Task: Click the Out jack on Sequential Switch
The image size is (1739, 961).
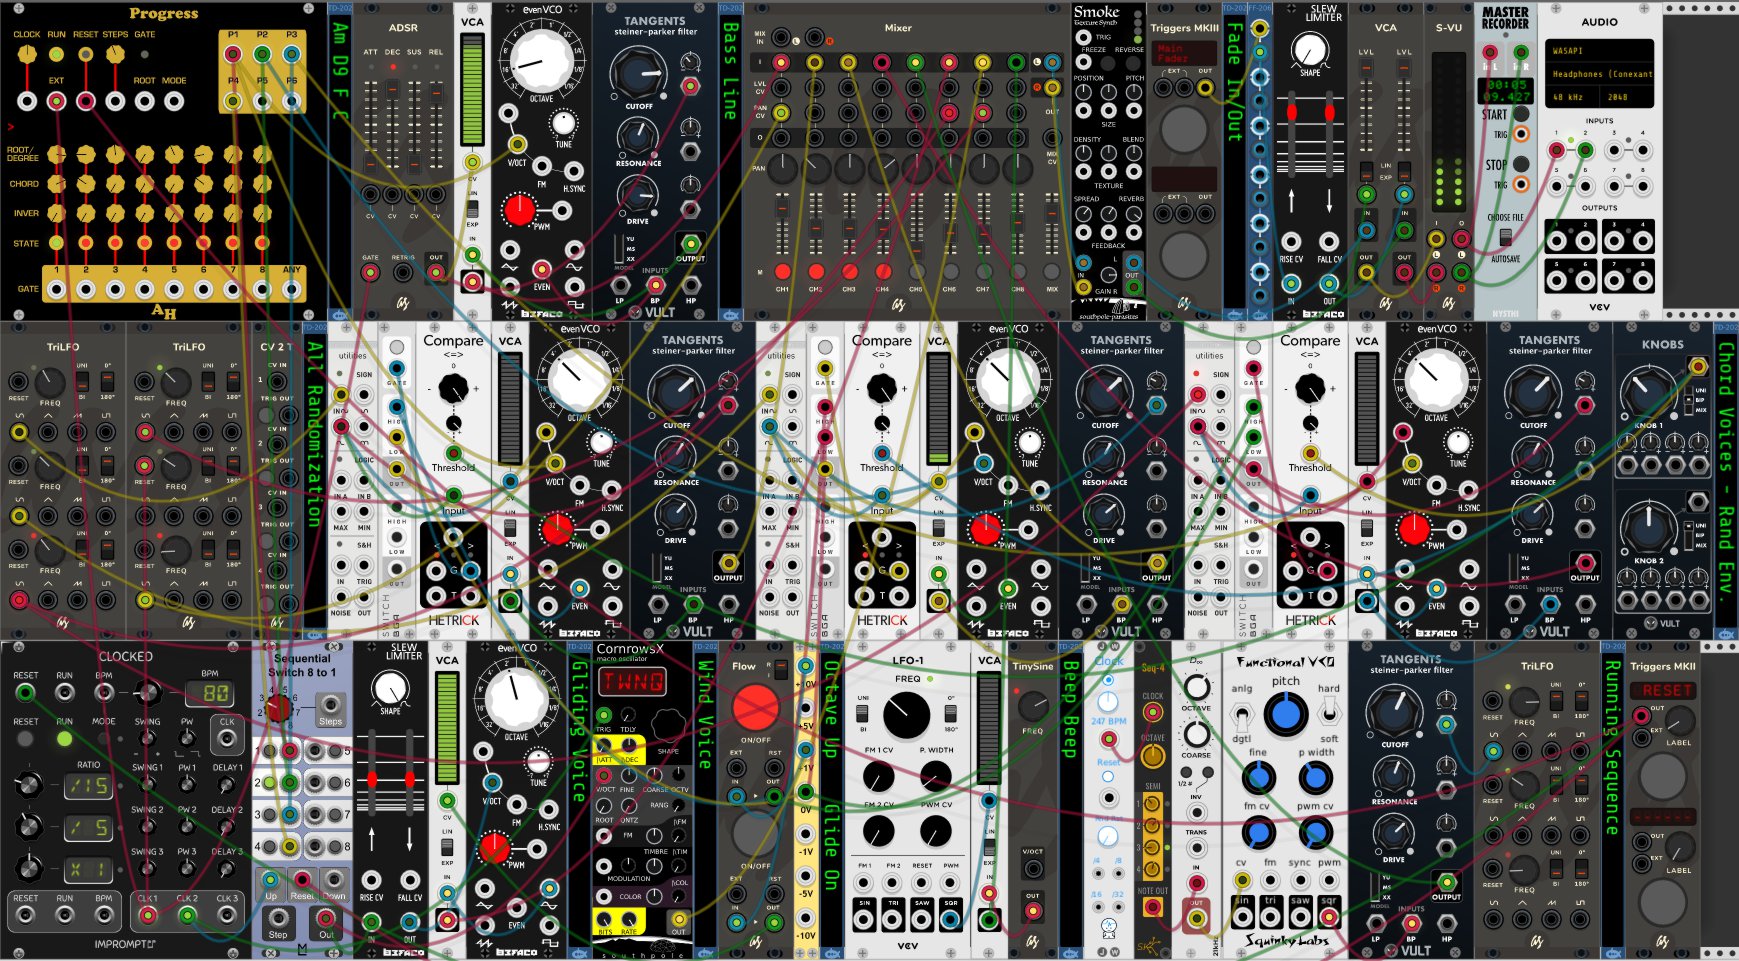Action: pyautogui.click(x=325, y=918)
